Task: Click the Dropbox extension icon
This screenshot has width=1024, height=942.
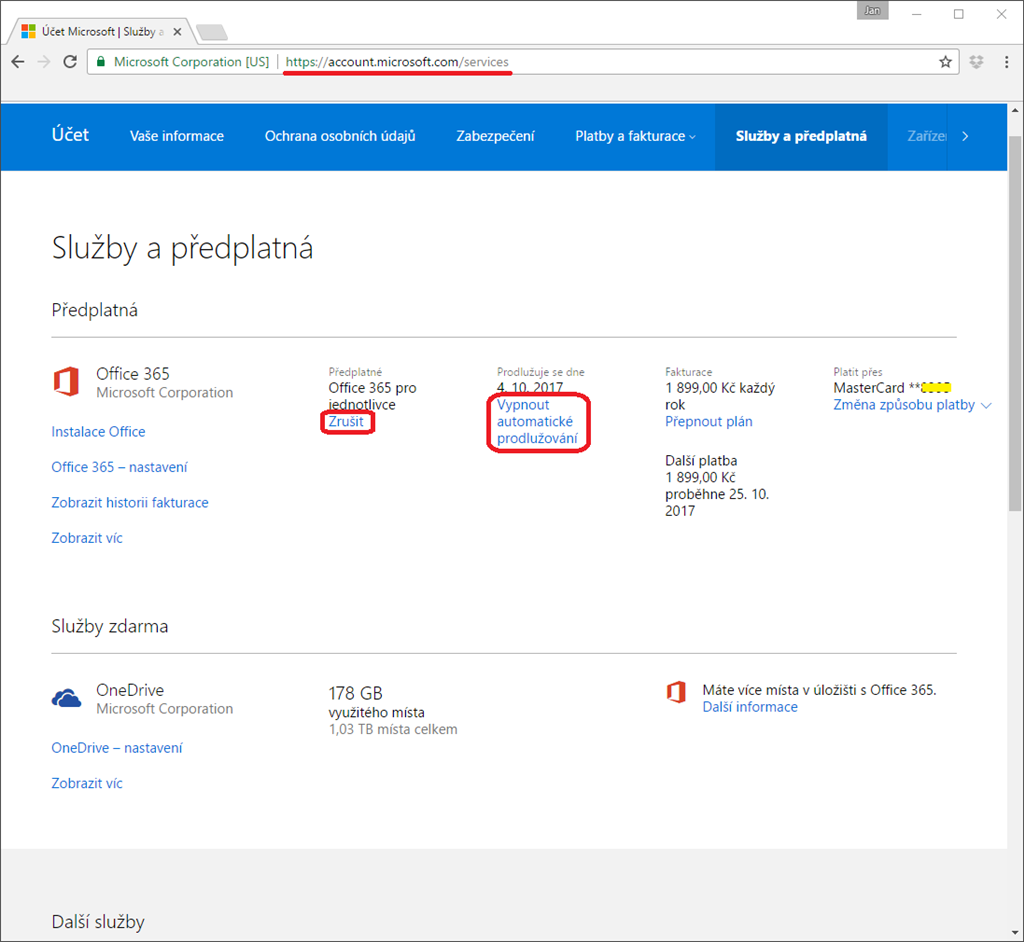Action: 976,62
